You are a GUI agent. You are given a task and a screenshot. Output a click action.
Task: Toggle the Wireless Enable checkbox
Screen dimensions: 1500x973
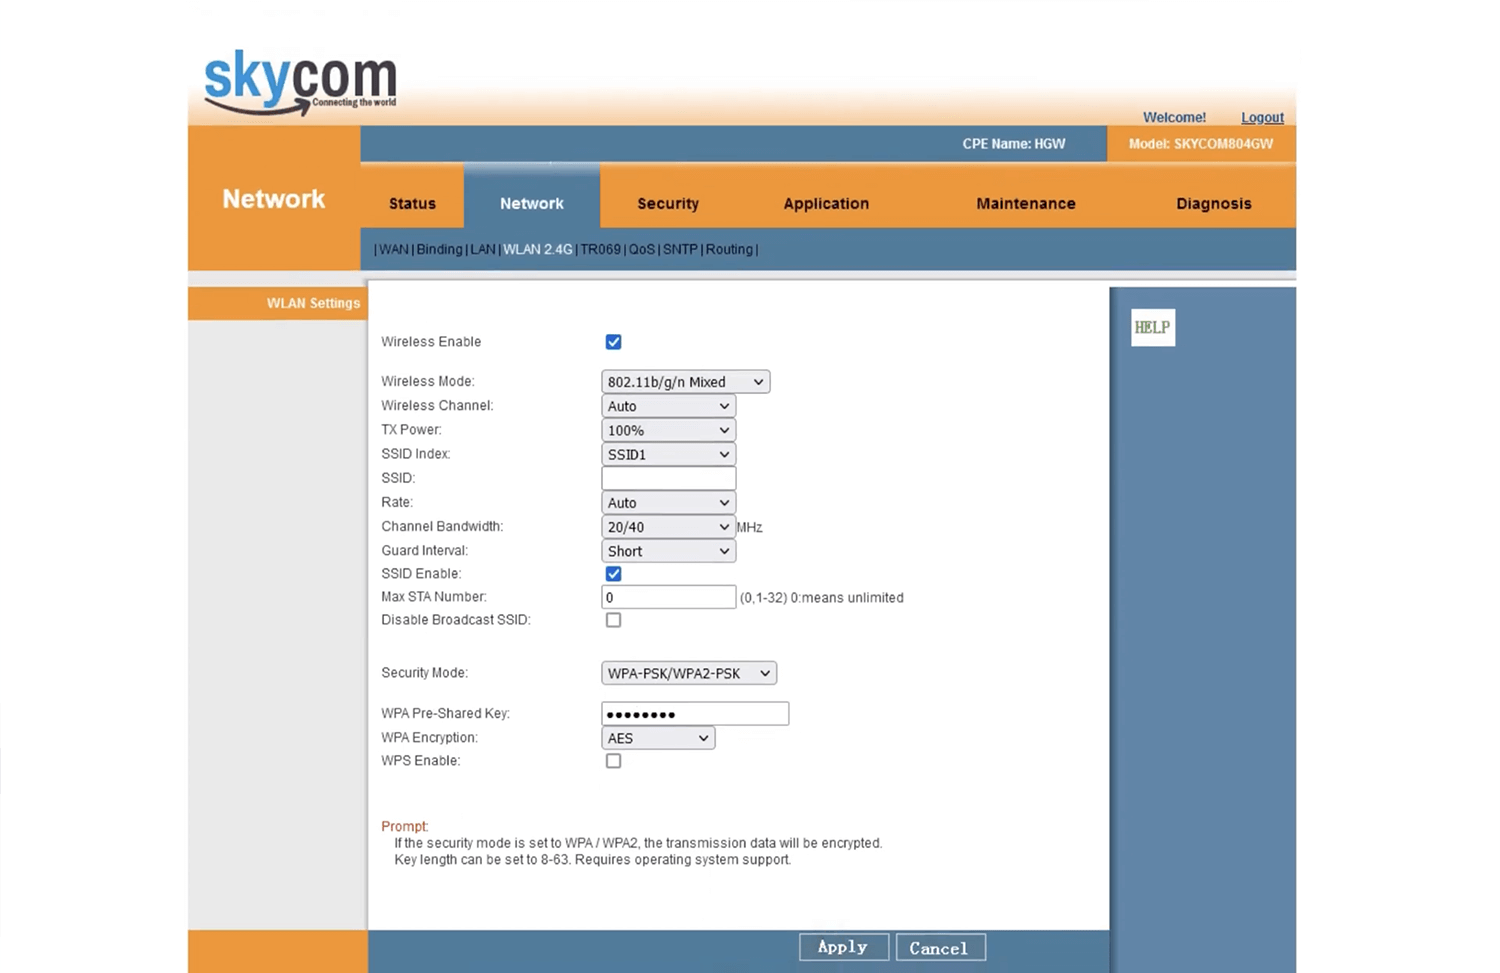click(613, 342)
